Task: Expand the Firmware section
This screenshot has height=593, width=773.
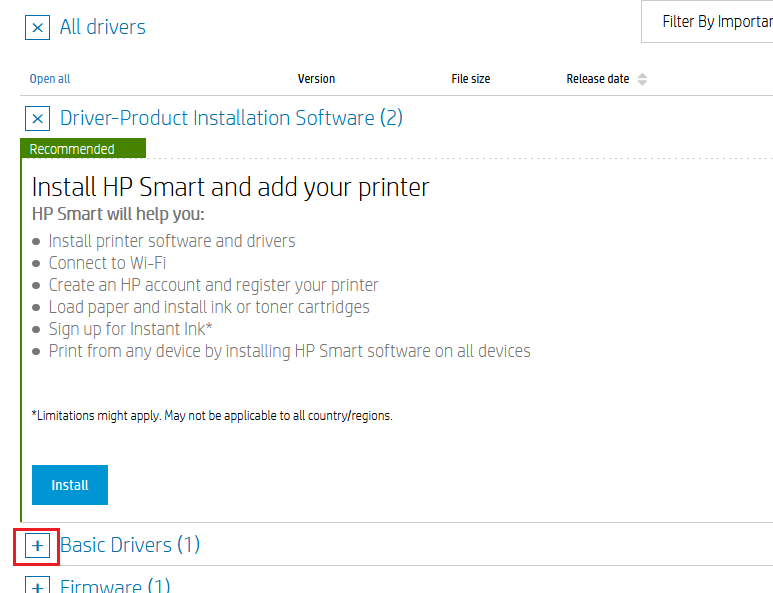Action: click(x=37, y=586)
